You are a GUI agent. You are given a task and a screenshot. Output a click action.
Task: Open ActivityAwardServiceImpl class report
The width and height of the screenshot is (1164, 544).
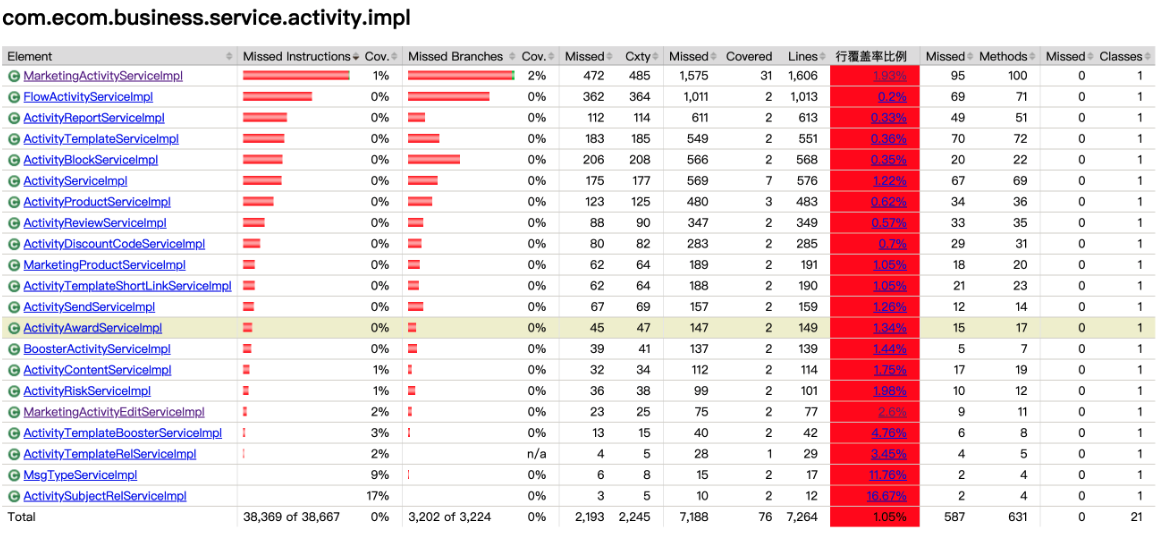[93, 328]
